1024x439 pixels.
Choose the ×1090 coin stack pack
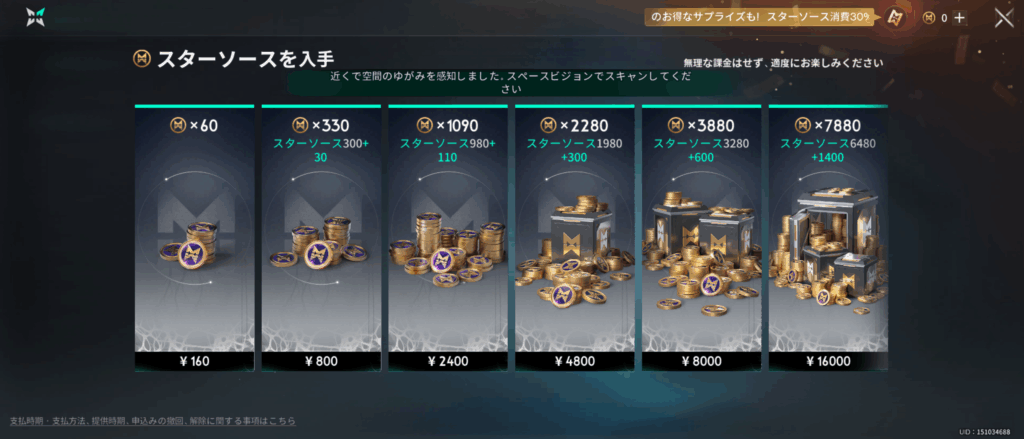447,250
